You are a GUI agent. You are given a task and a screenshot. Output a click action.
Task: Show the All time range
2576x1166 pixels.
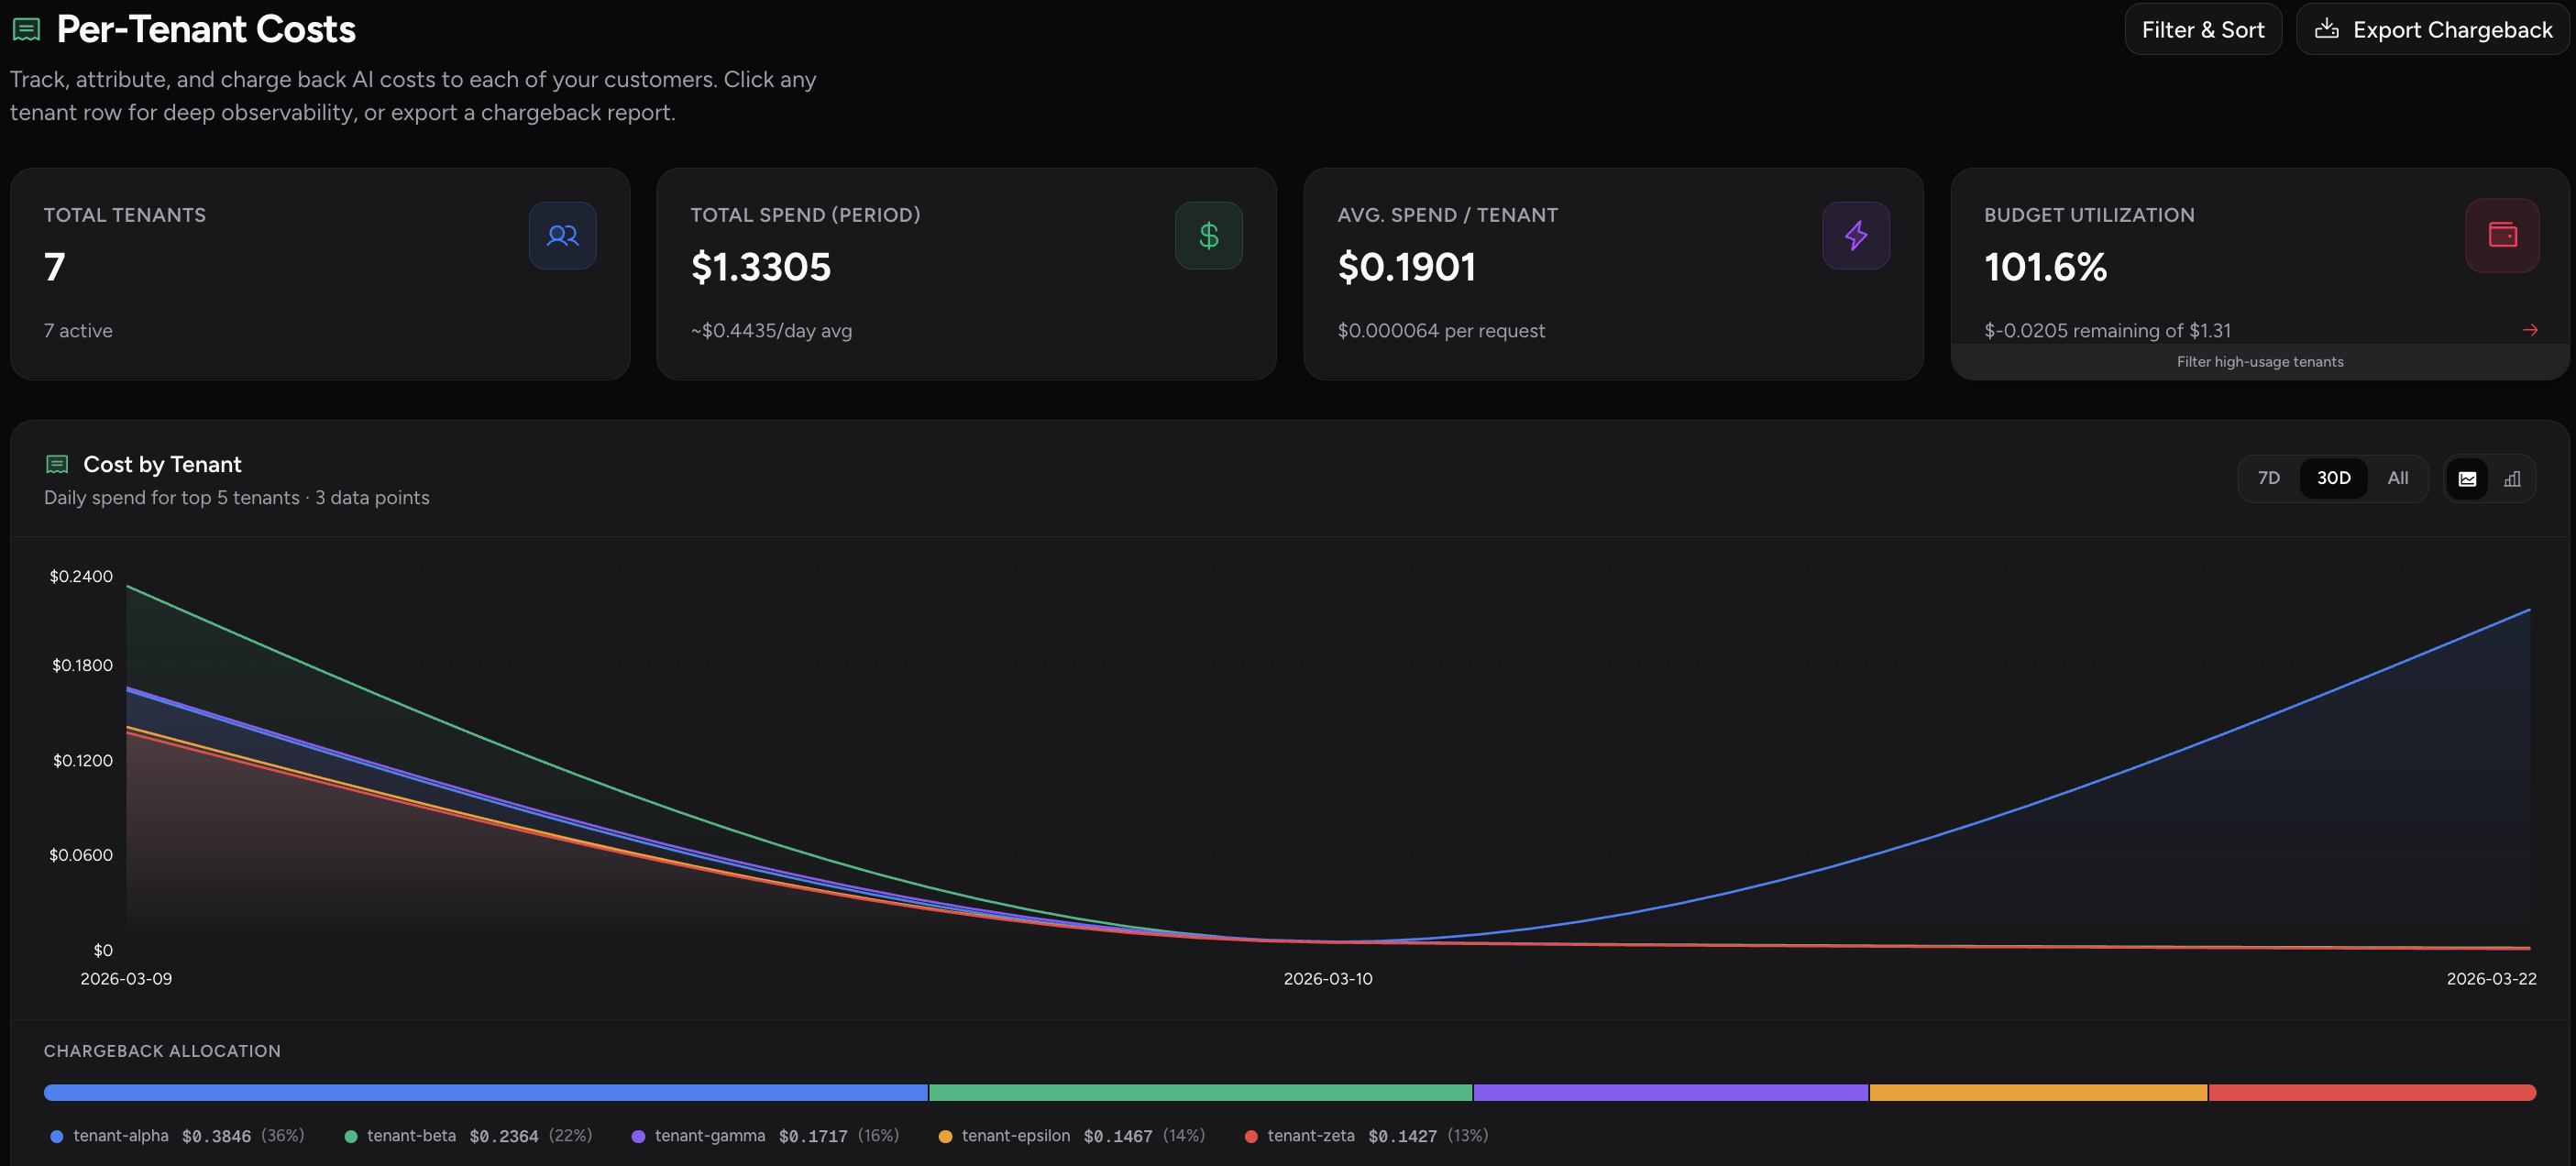[2397, 478]
